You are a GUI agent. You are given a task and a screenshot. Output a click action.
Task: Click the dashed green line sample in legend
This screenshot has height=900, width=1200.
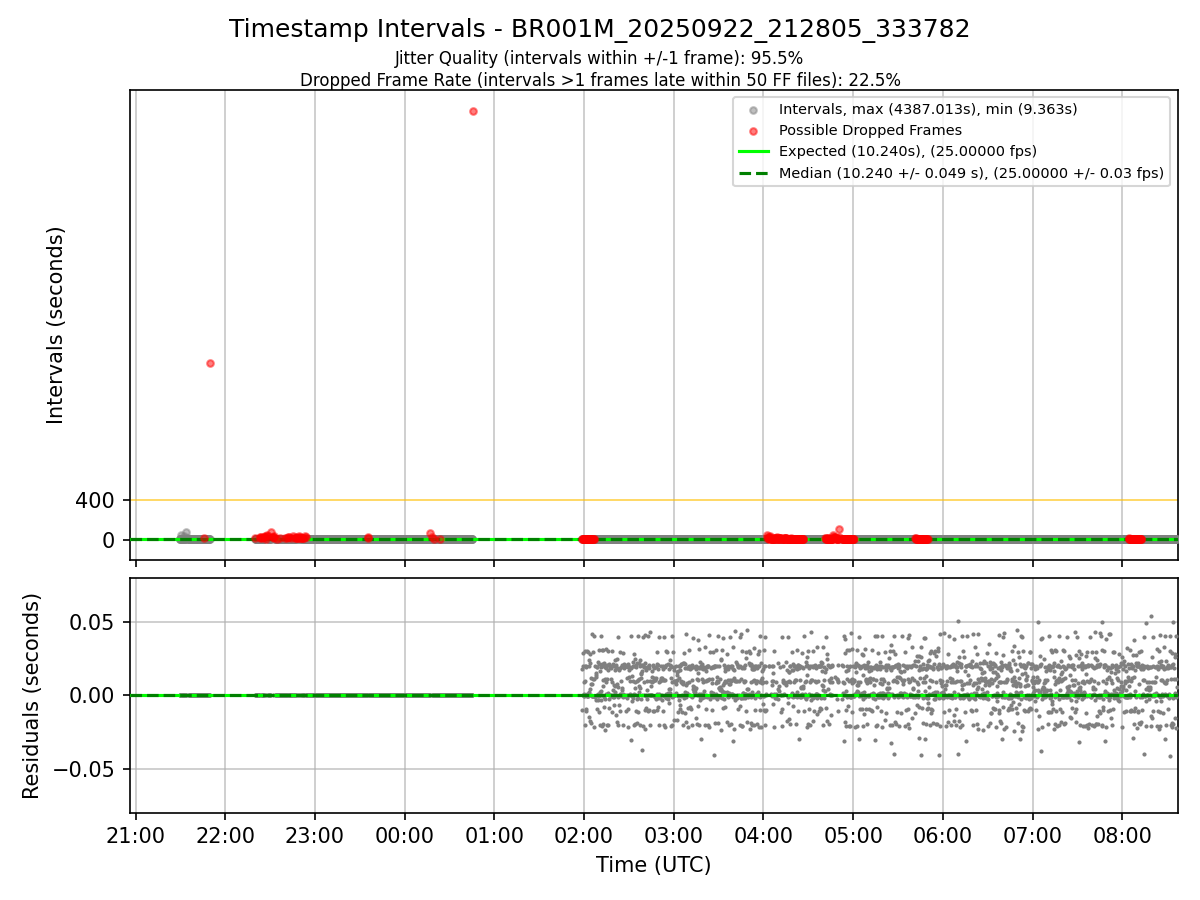tap(753, 174)
